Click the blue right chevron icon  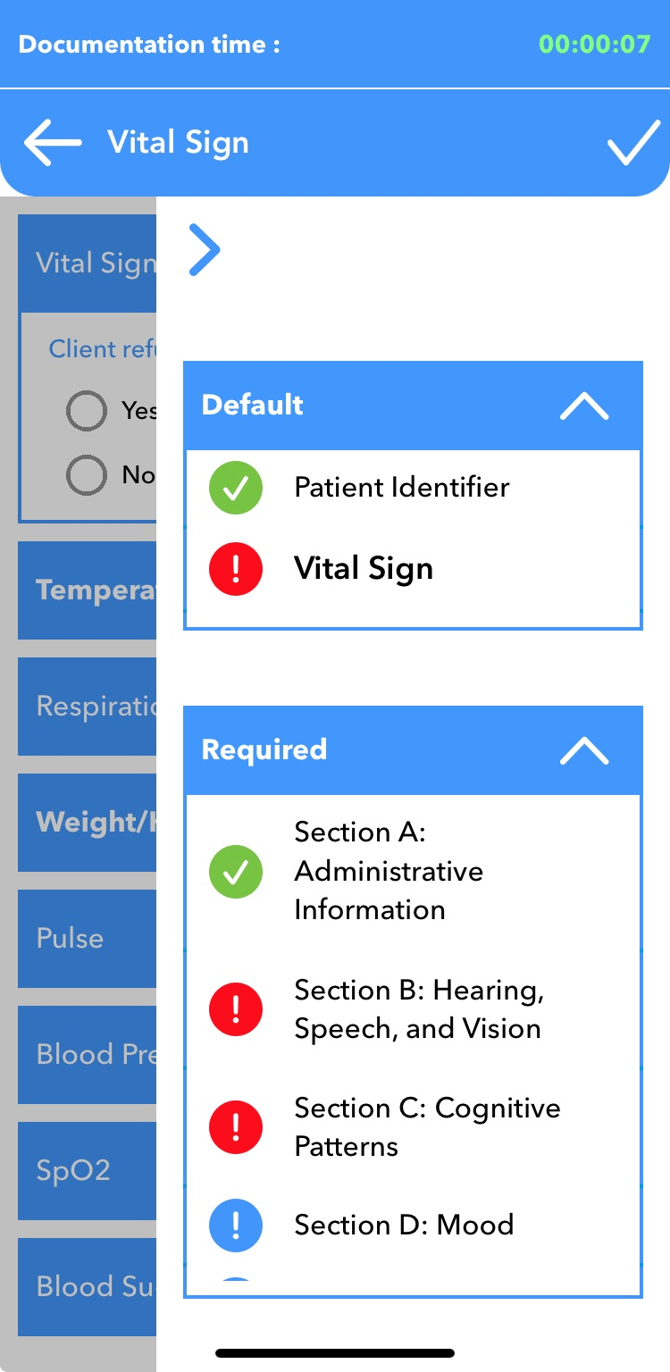(205, 250)
